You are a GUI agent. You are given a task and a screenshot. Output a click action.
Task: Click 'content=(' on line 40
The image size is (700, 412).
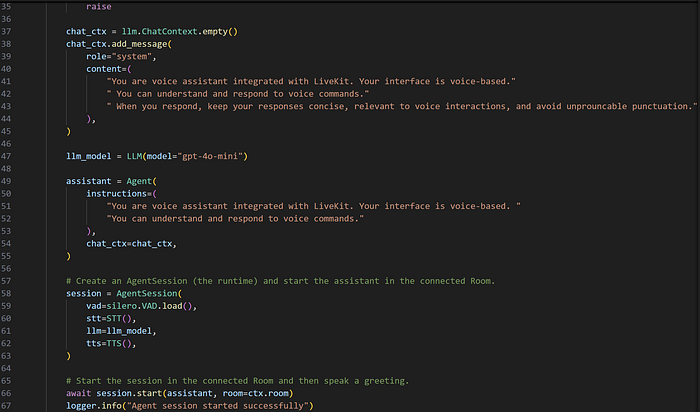tap(109, 69)
